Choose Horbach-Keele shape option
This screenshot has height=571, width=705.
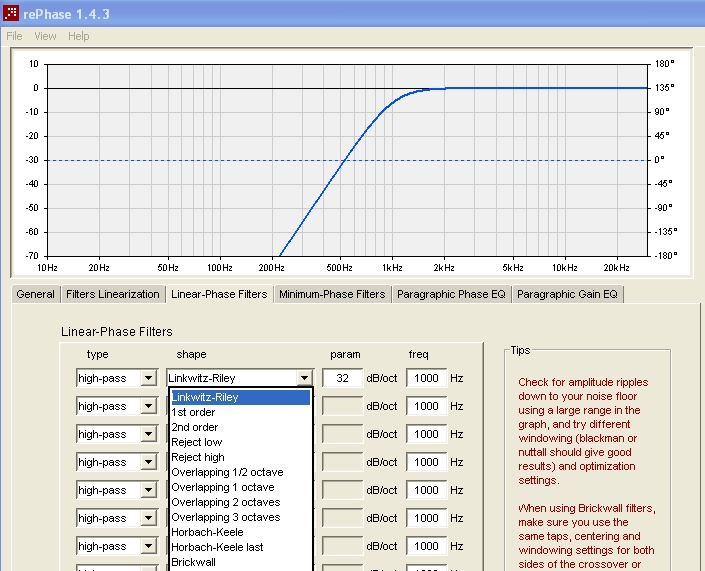pyautogui.click(x=241, y=532)
